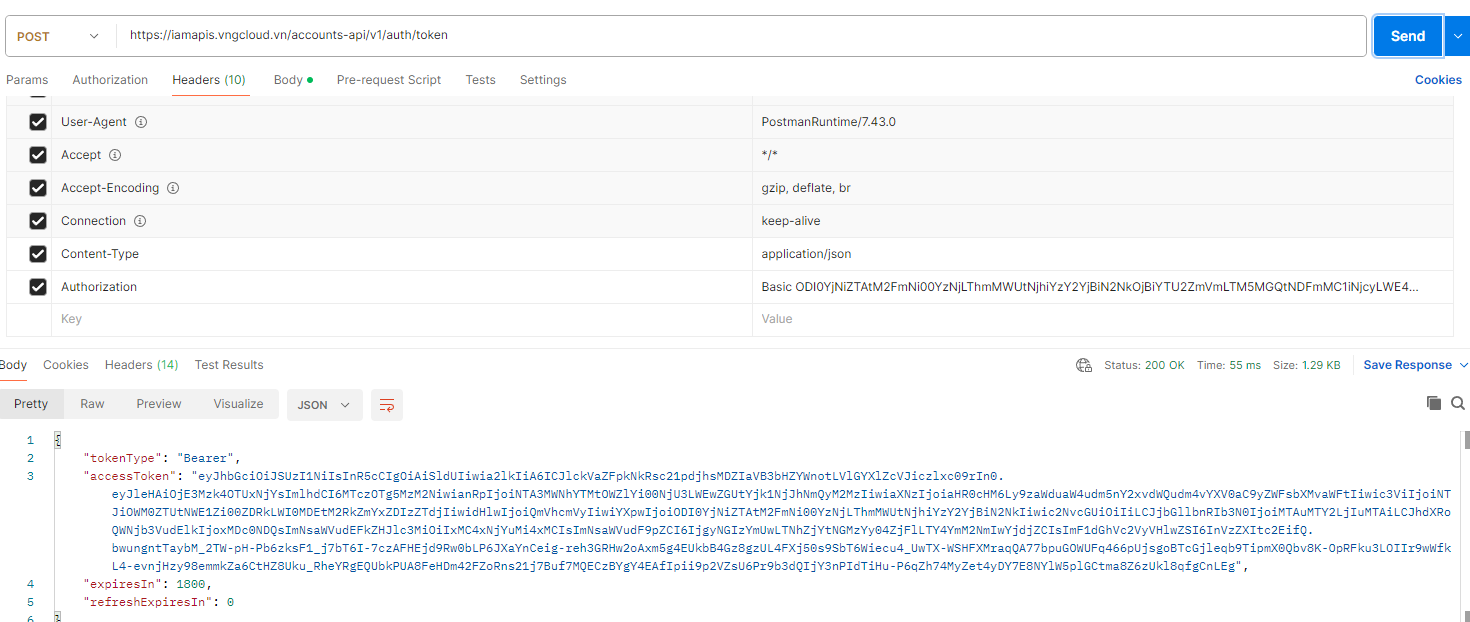Click the User-Agent info icon
Image resolution: width=1470 pixels, height=622 pixels.
pos(141,122)
